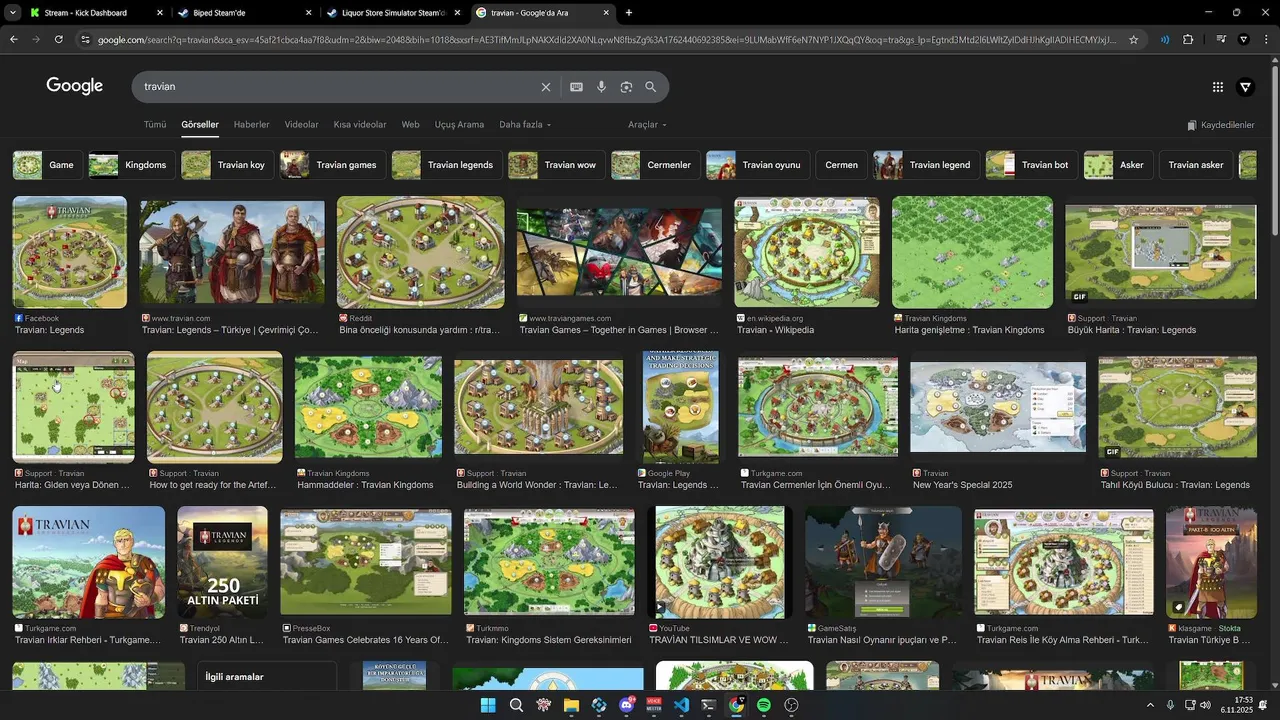This screenshot has height=720, width=1280.
Task: Bookmark this page with the star icon
Action: (1133, 39)
